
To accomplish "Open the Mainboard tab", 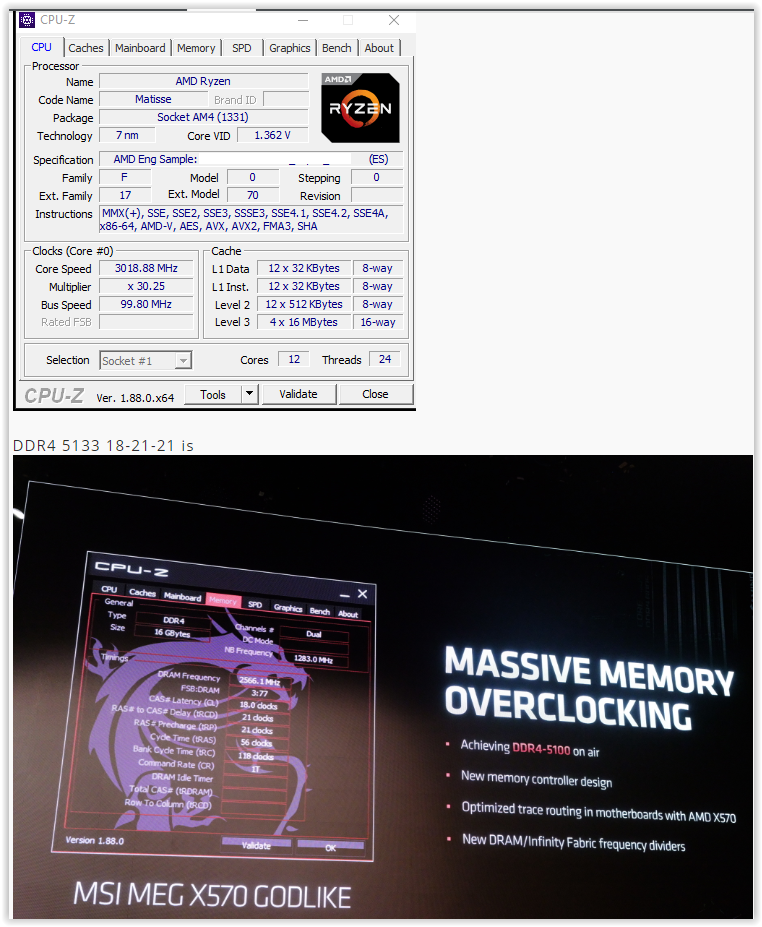I will [x=140, y=48].
